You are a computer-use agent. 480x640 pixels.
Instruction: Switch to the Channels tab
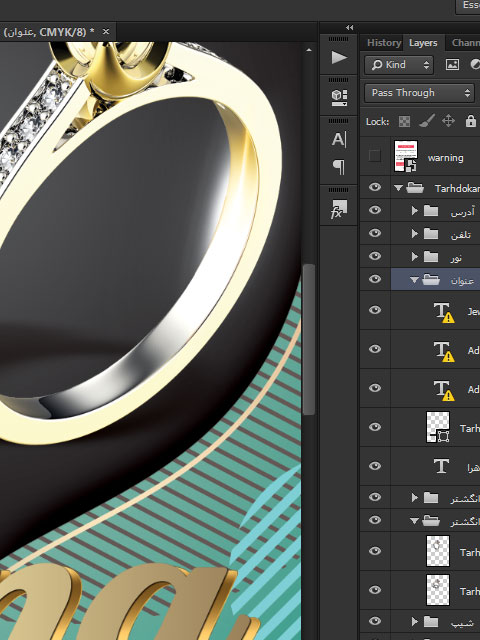point(465,43)
